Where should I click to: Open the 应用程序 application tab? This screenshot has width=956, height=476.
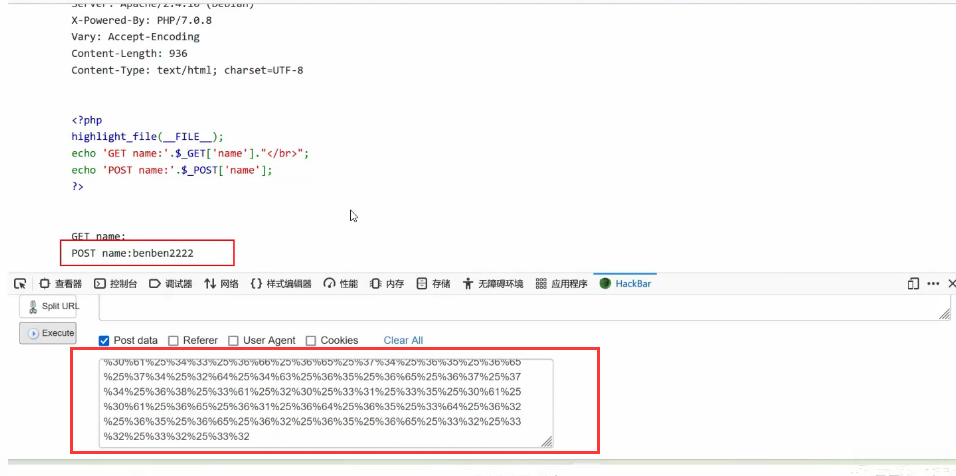pos(562,284)
